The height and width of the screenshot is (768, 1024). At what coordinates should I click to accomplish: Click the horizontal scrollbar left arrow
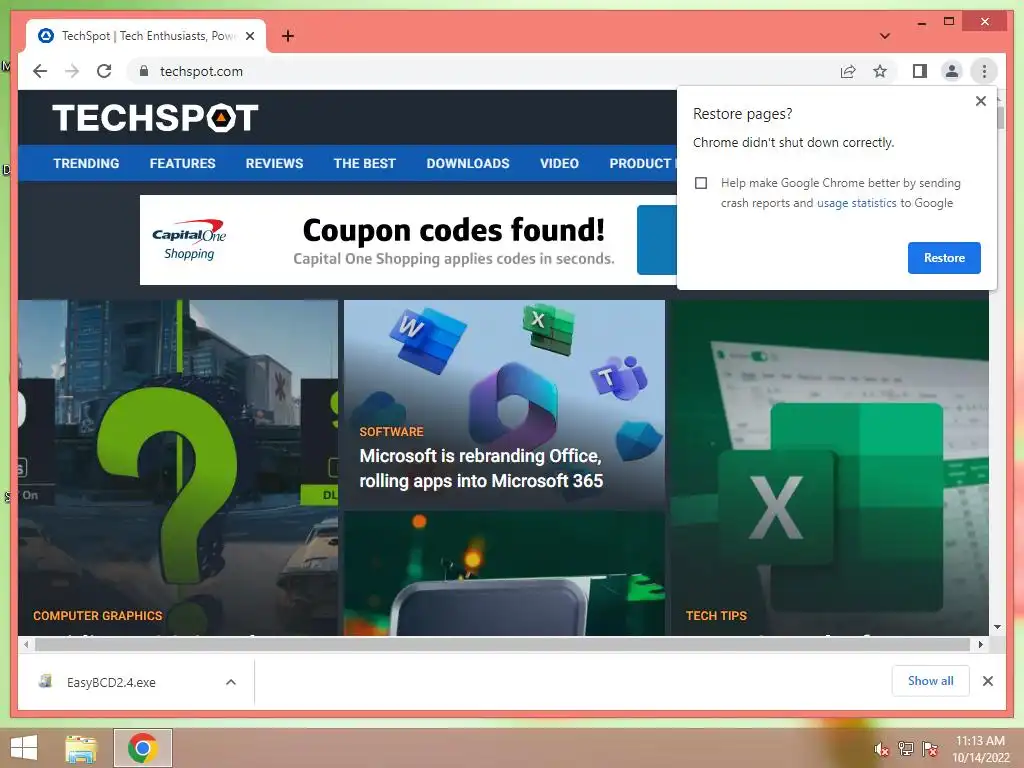25,645
